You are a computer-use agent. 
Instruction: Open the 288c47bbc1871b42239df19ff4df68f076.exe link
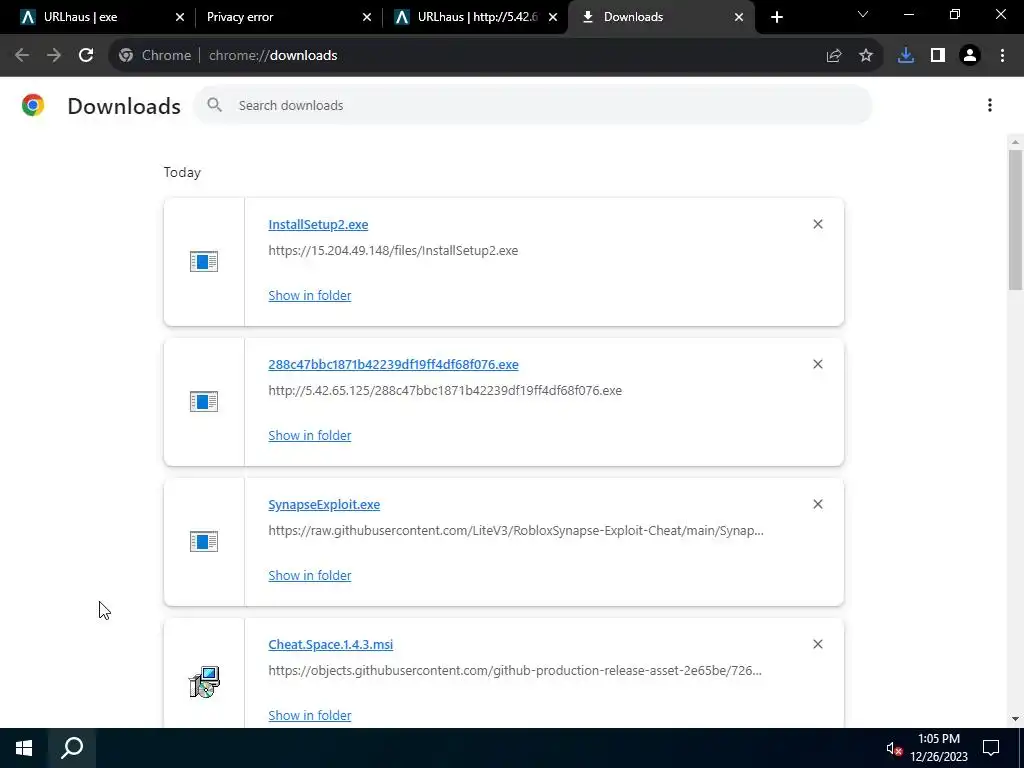coord(393,364)
